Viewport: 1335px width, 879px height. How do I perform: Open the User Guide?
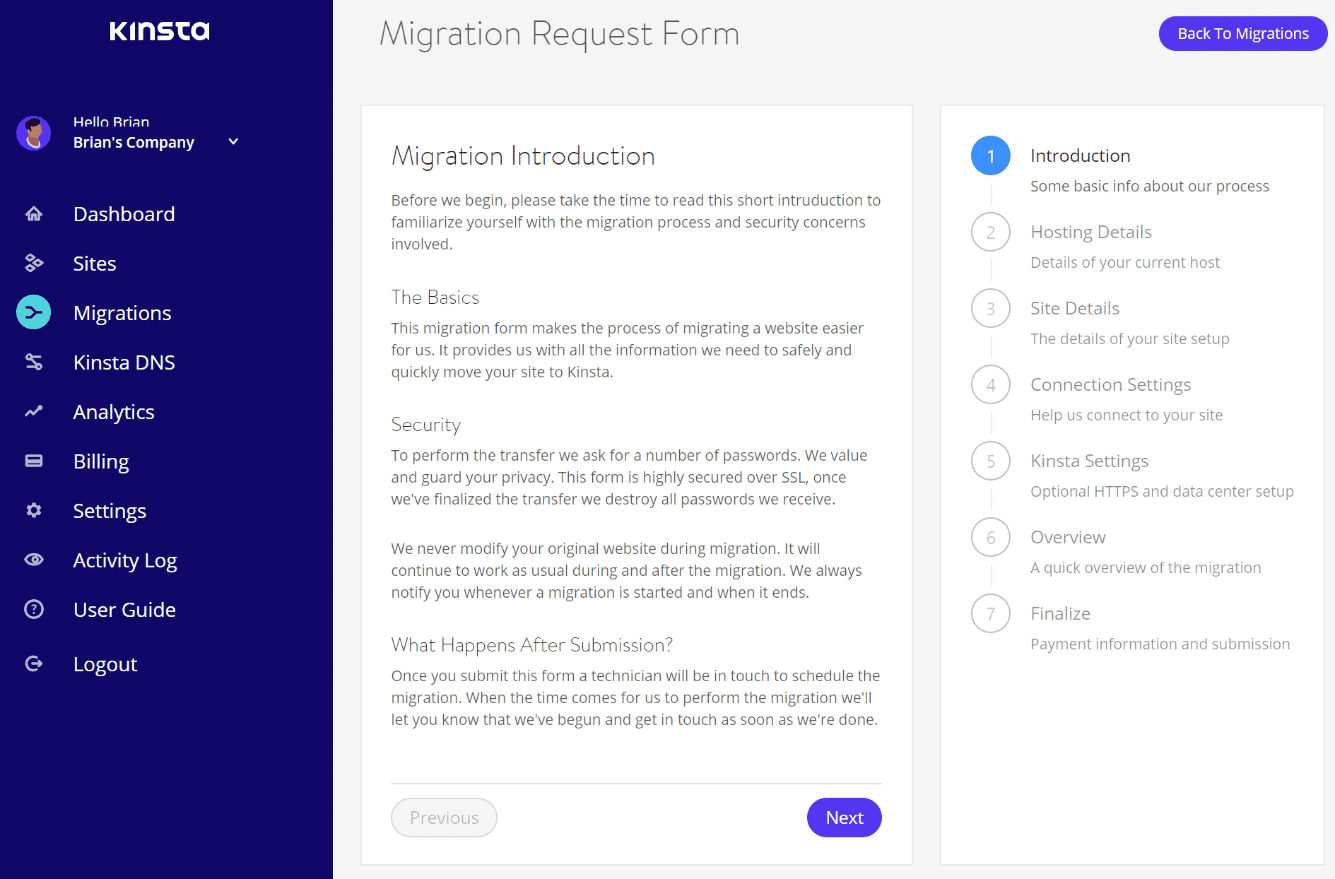[124, 609]
